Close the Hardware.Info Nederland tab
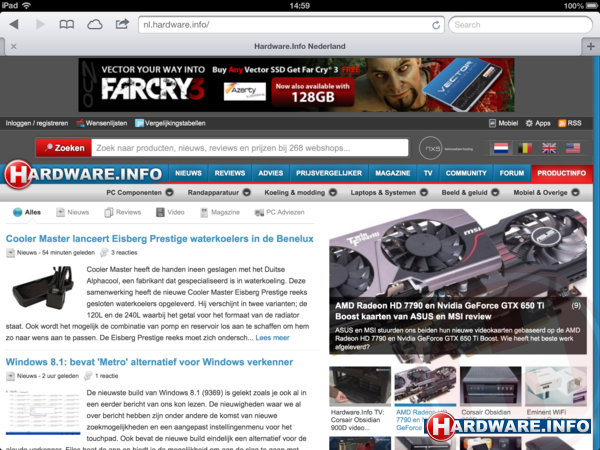 click(x=14, y=46)
